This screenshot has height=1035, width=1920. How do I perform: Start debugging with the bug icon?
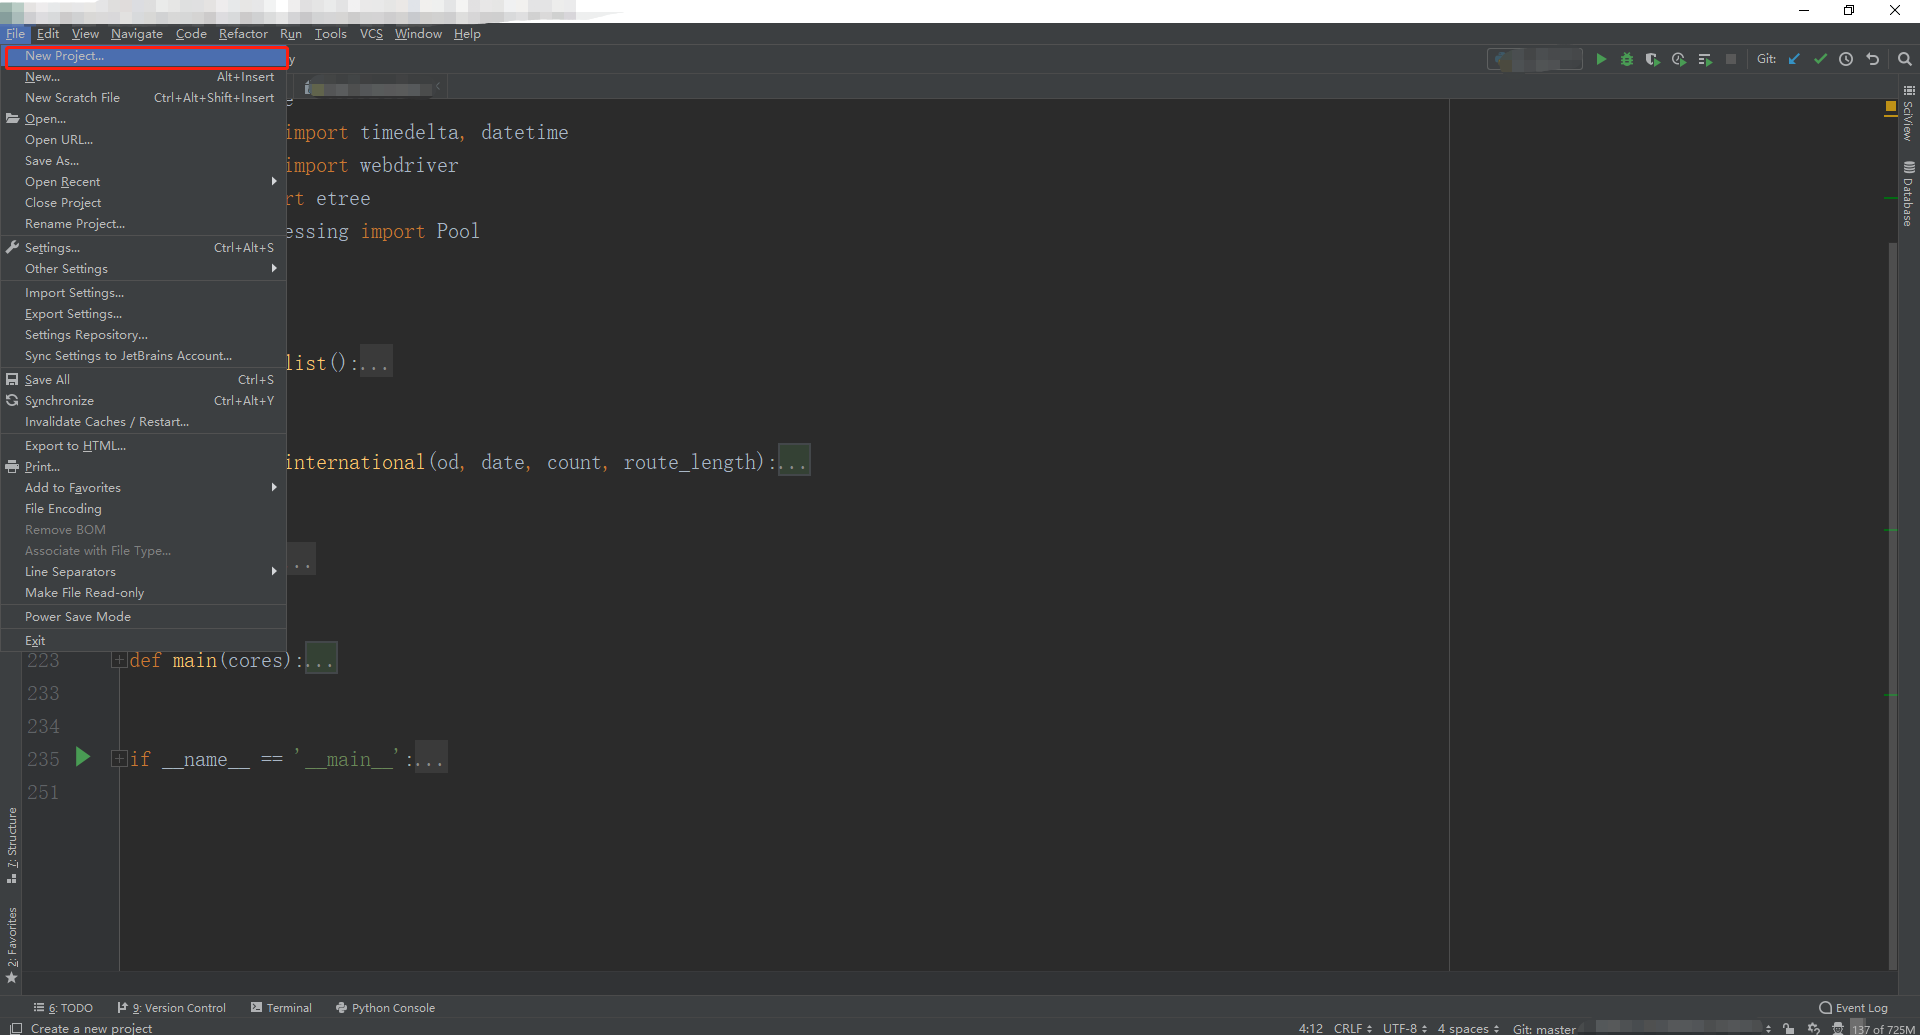click(1627, 59)
